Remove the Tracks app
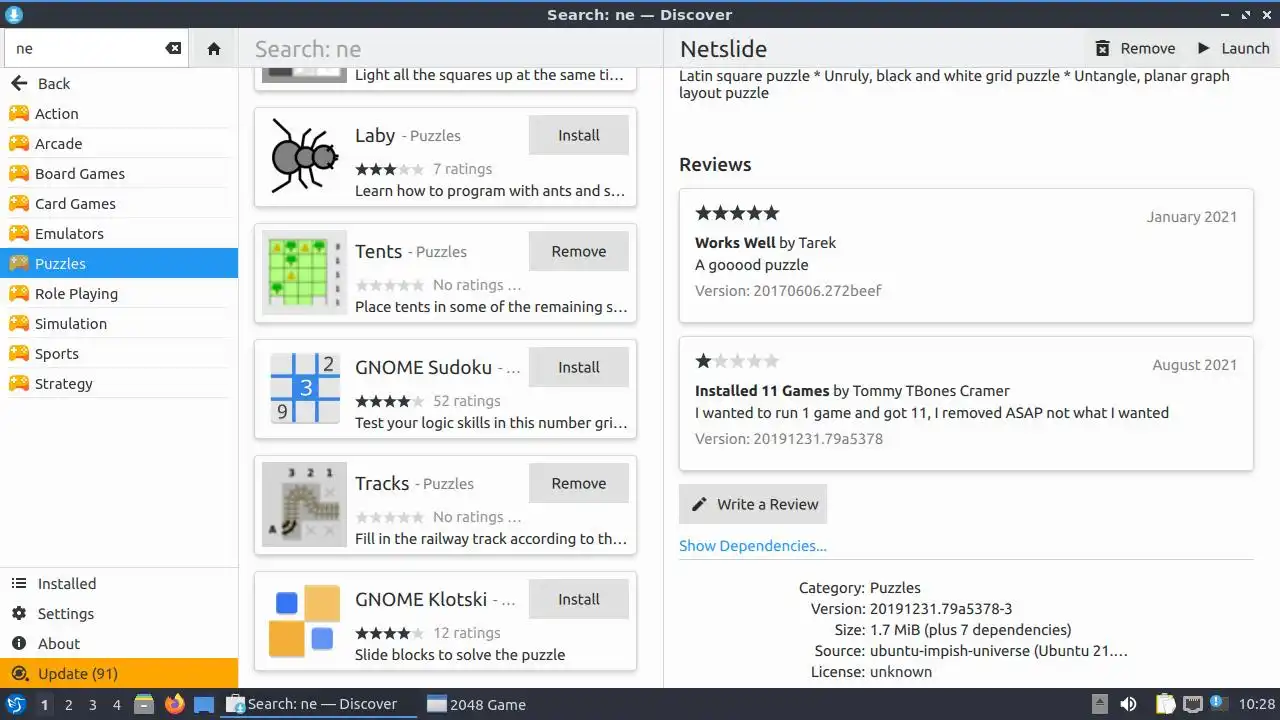The width and height of the screenshot is (1280, 720). tap(579, 483)
